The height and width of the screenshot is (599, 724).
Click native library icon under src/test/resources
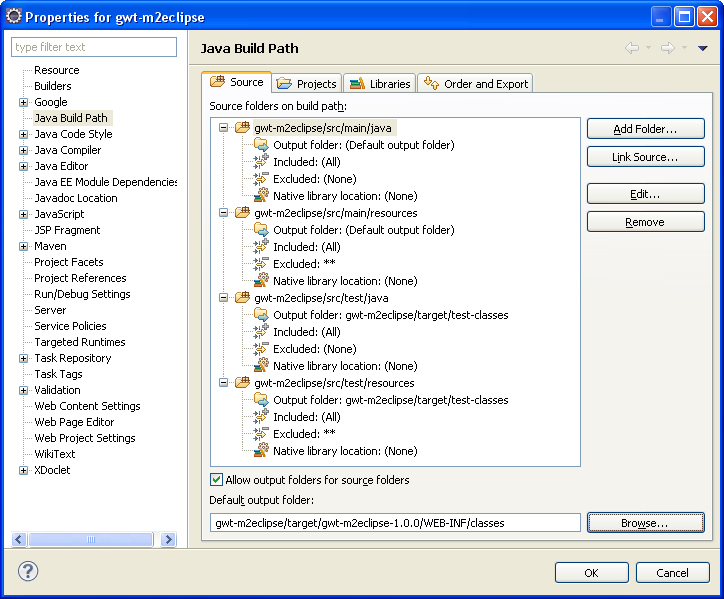261,450
